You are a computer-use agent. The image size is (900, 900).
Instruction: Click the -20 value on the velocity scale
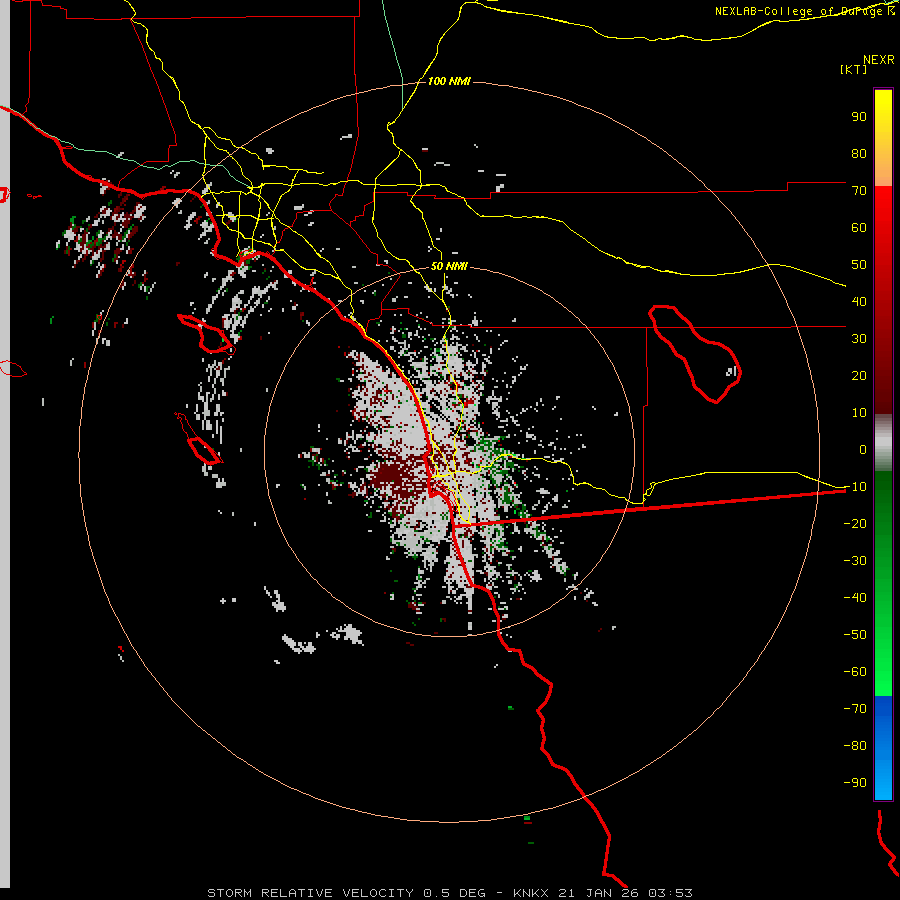click(x=855, y=523)
